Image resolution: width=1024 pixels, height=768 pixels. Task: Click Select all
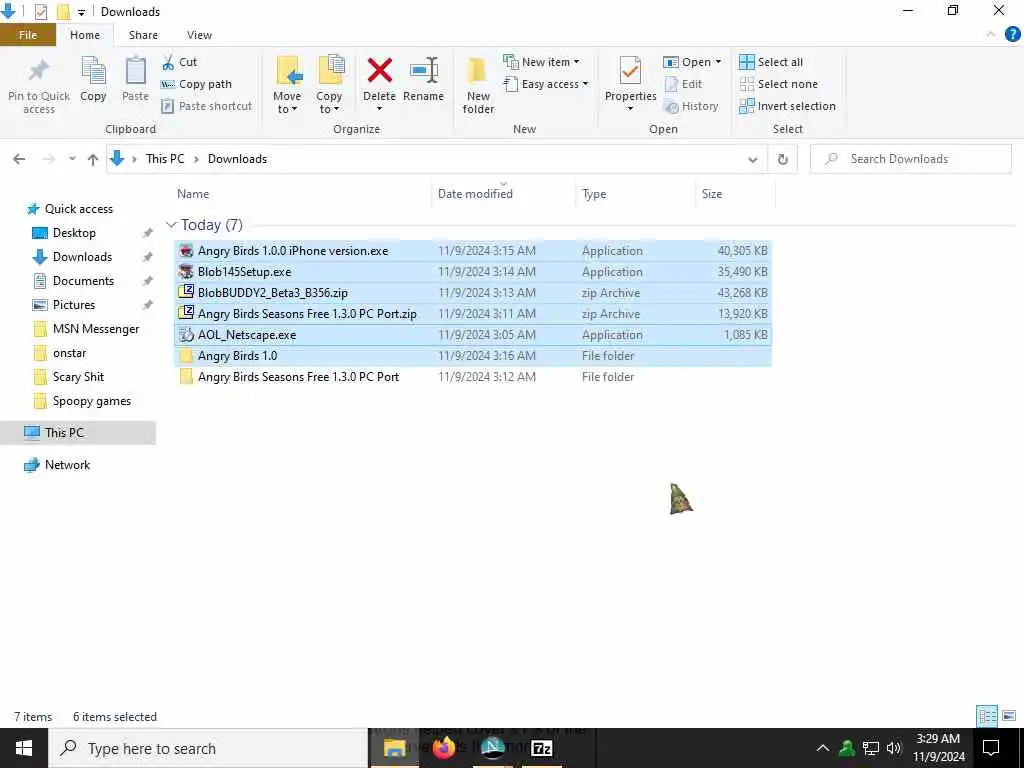771,62
